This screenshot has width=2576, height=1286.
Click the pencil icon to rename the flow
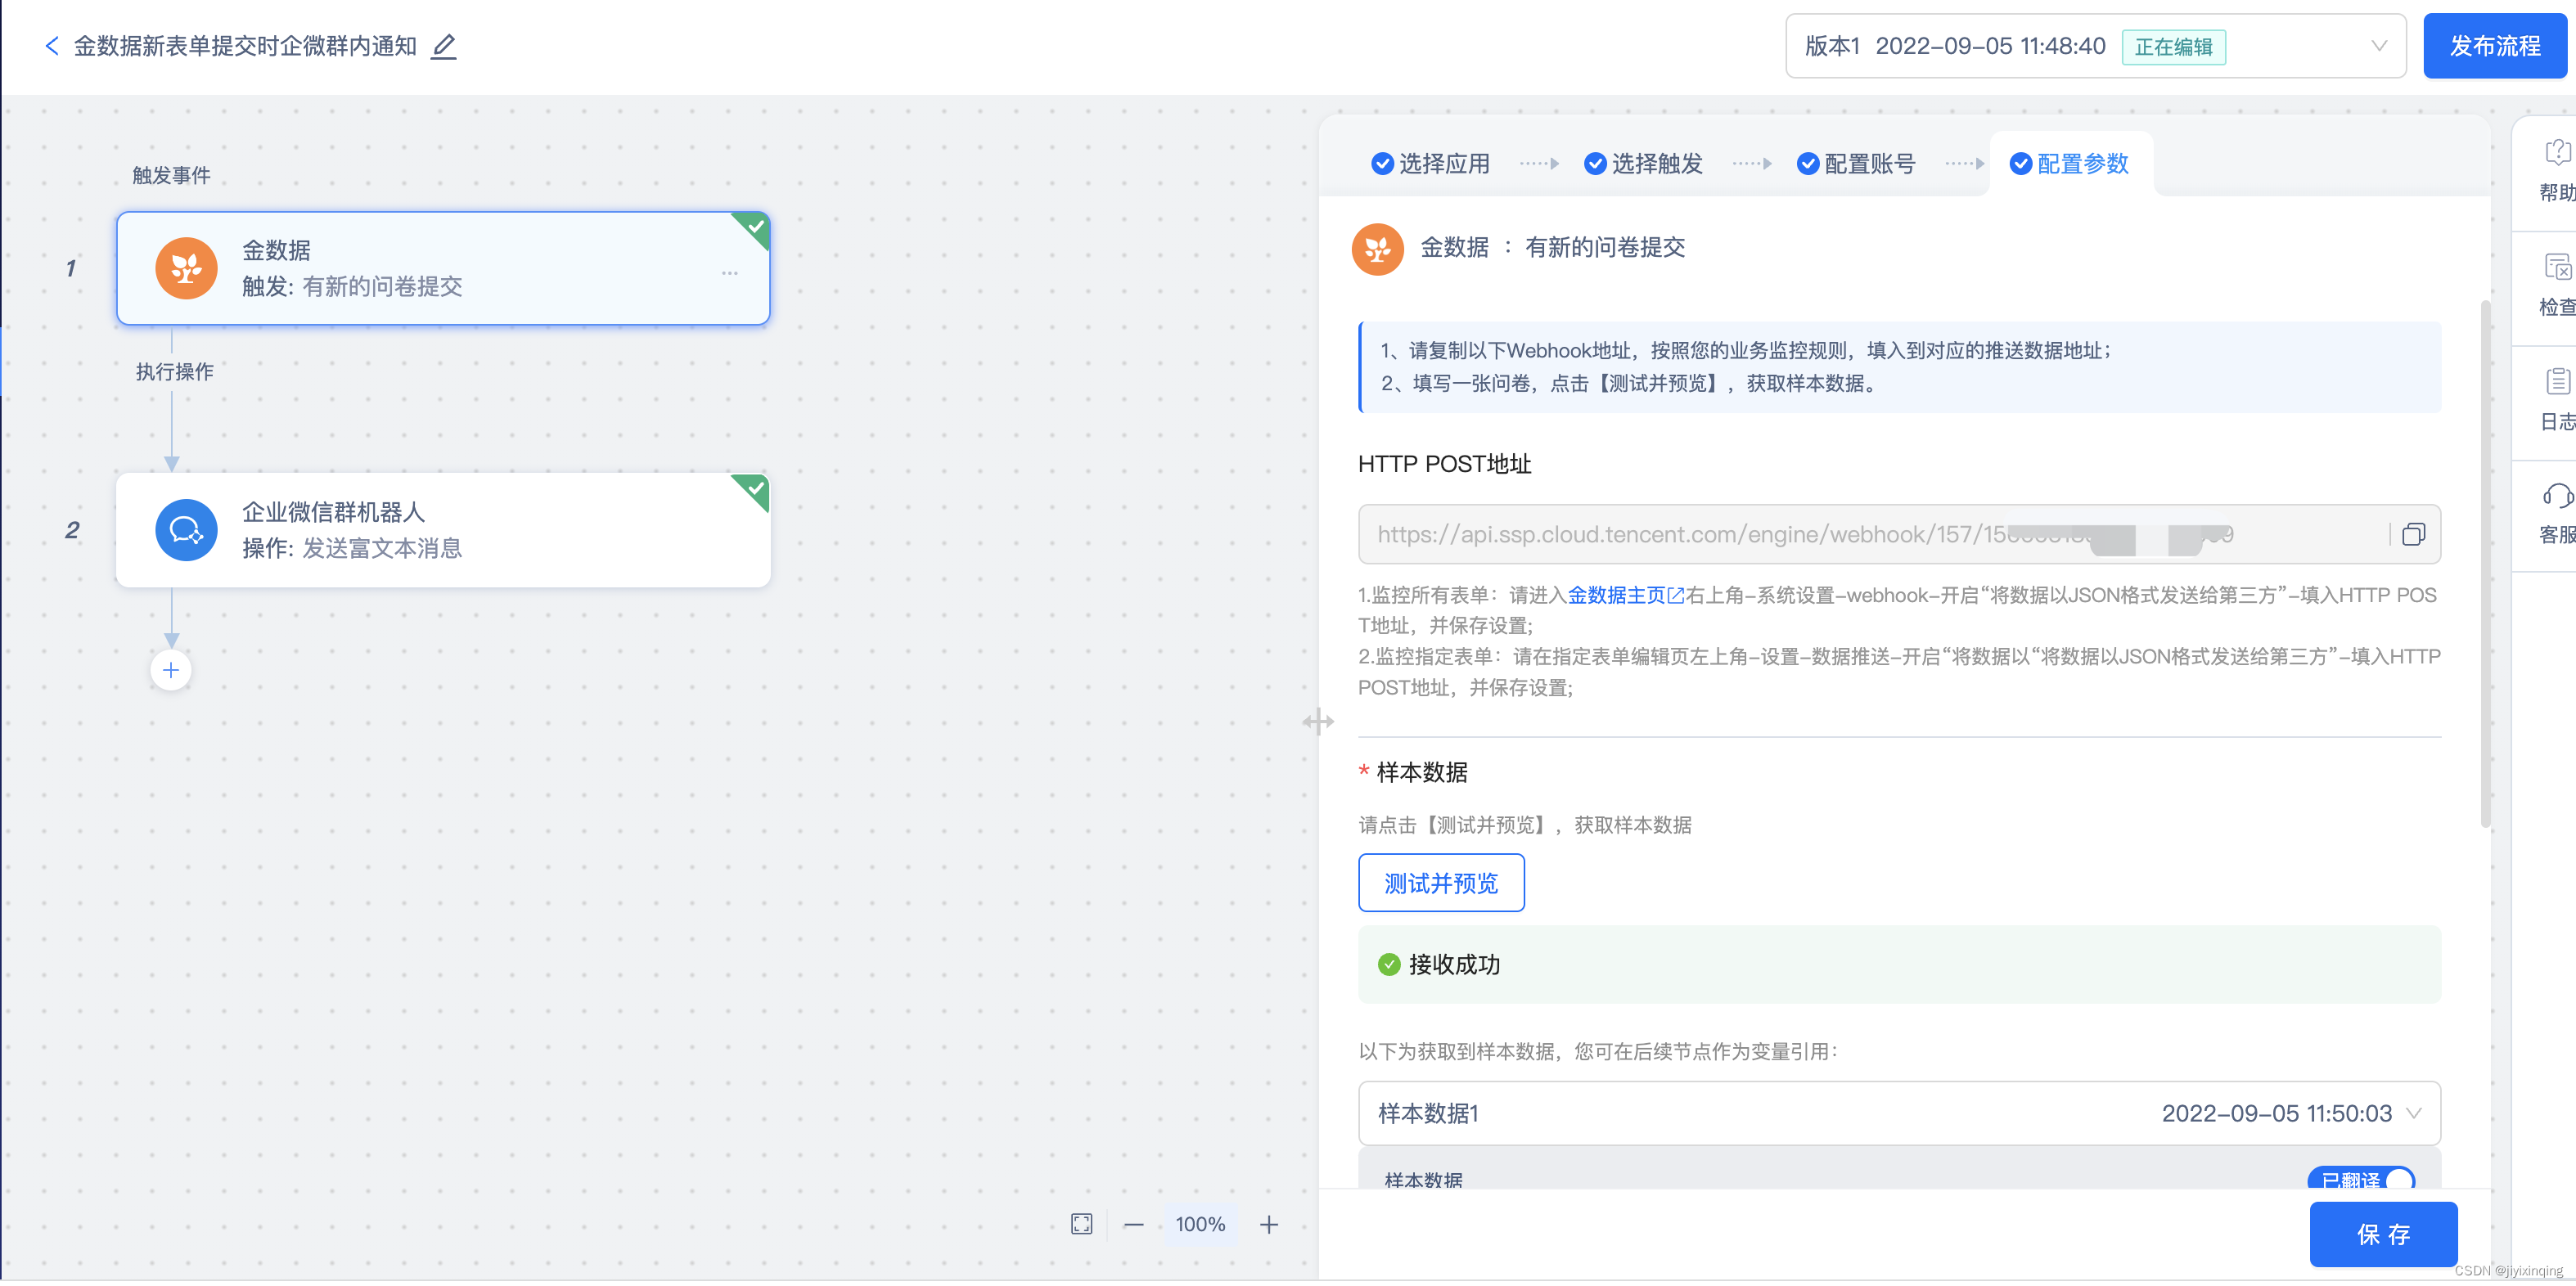[x=443, y=46]
